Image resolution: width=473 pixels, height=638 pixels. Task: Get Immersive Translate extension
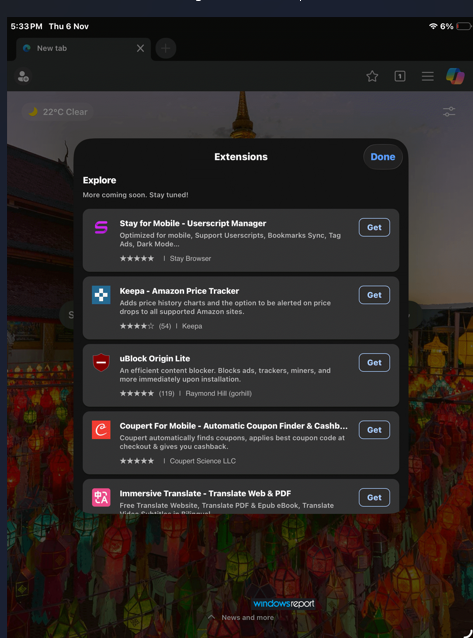click(374, 498)
